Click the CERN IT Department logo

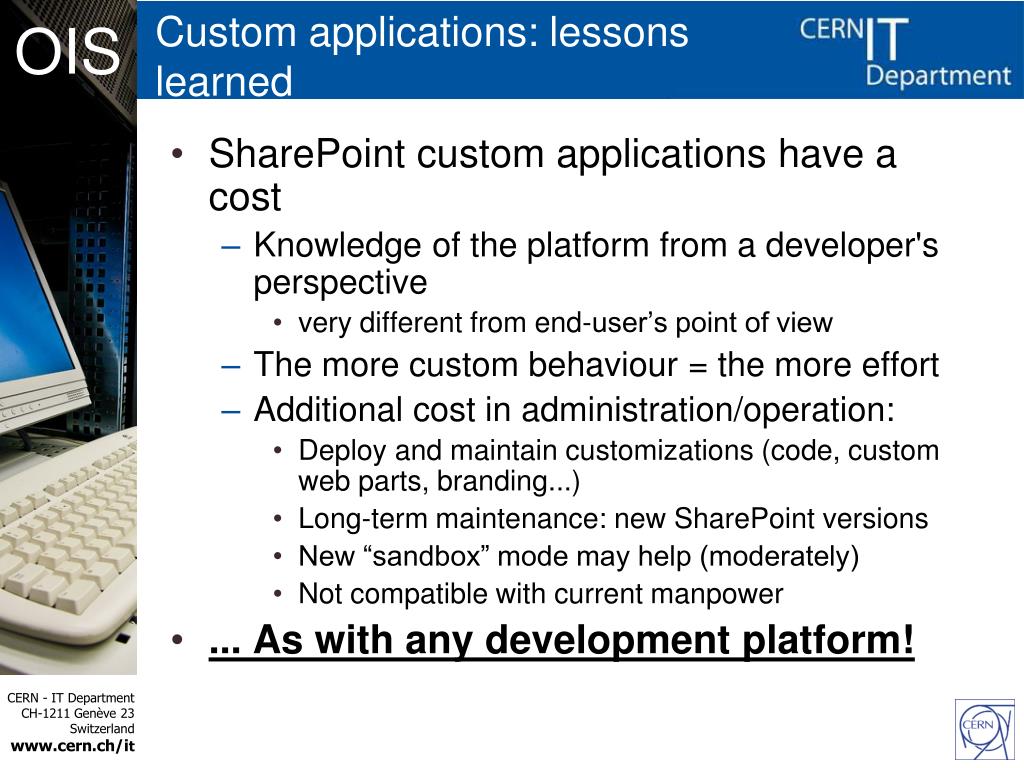click(x=905, y=52)
